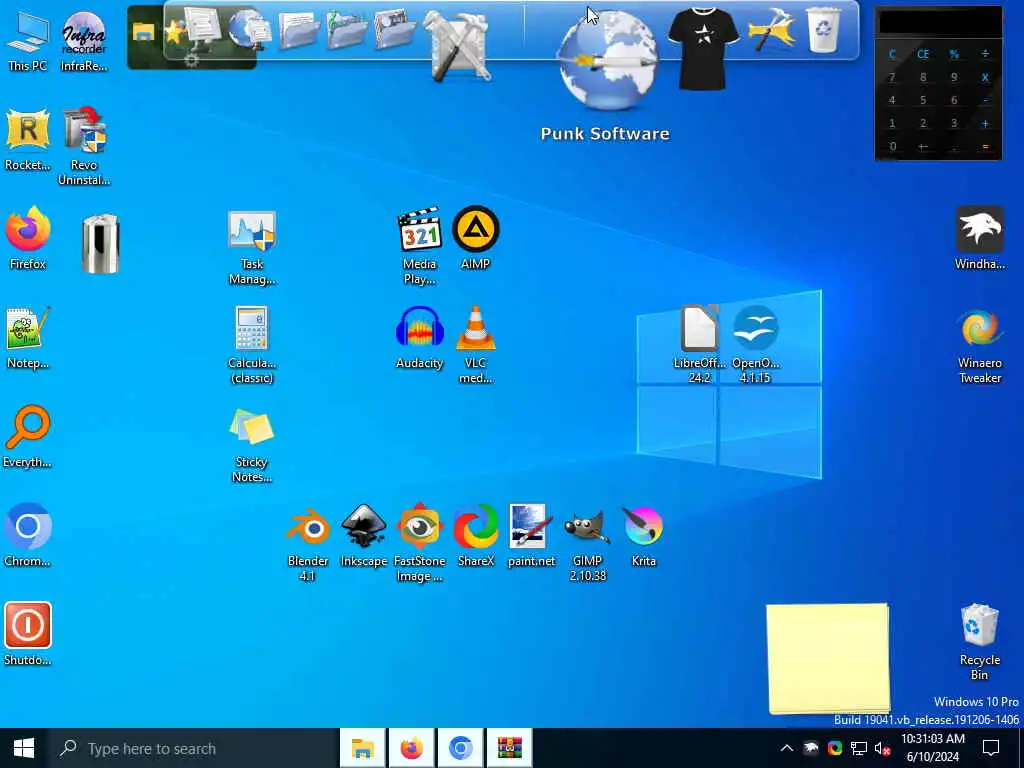Click the unlabeled metal trash can desktop icon

(x=101, y=243)
